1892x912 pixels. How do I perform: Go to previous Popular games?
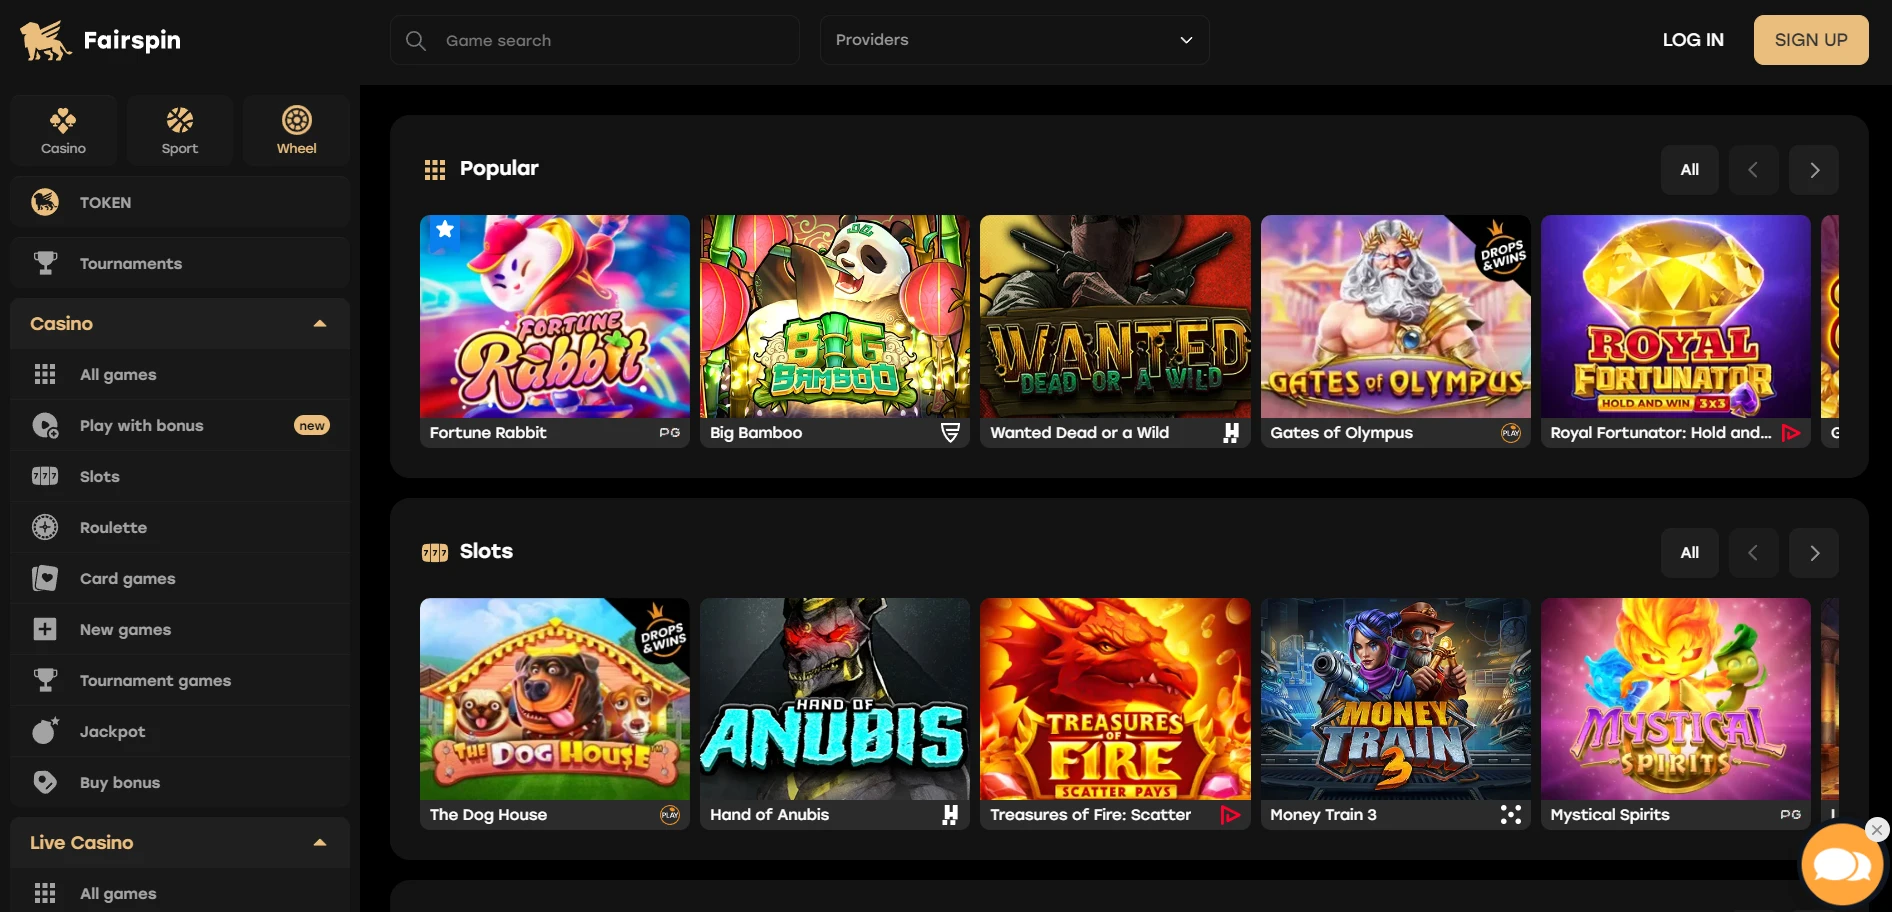[x=1752, y=170]
